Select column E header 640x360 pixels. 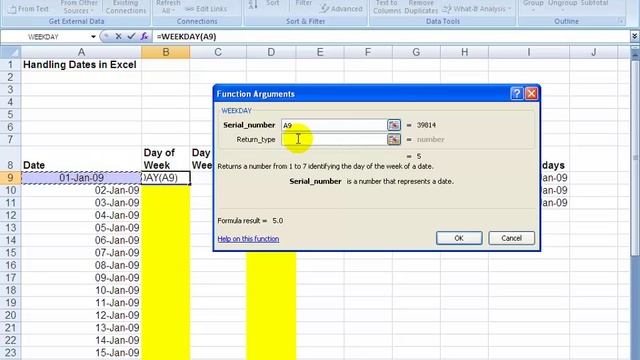tap(320, 52)
